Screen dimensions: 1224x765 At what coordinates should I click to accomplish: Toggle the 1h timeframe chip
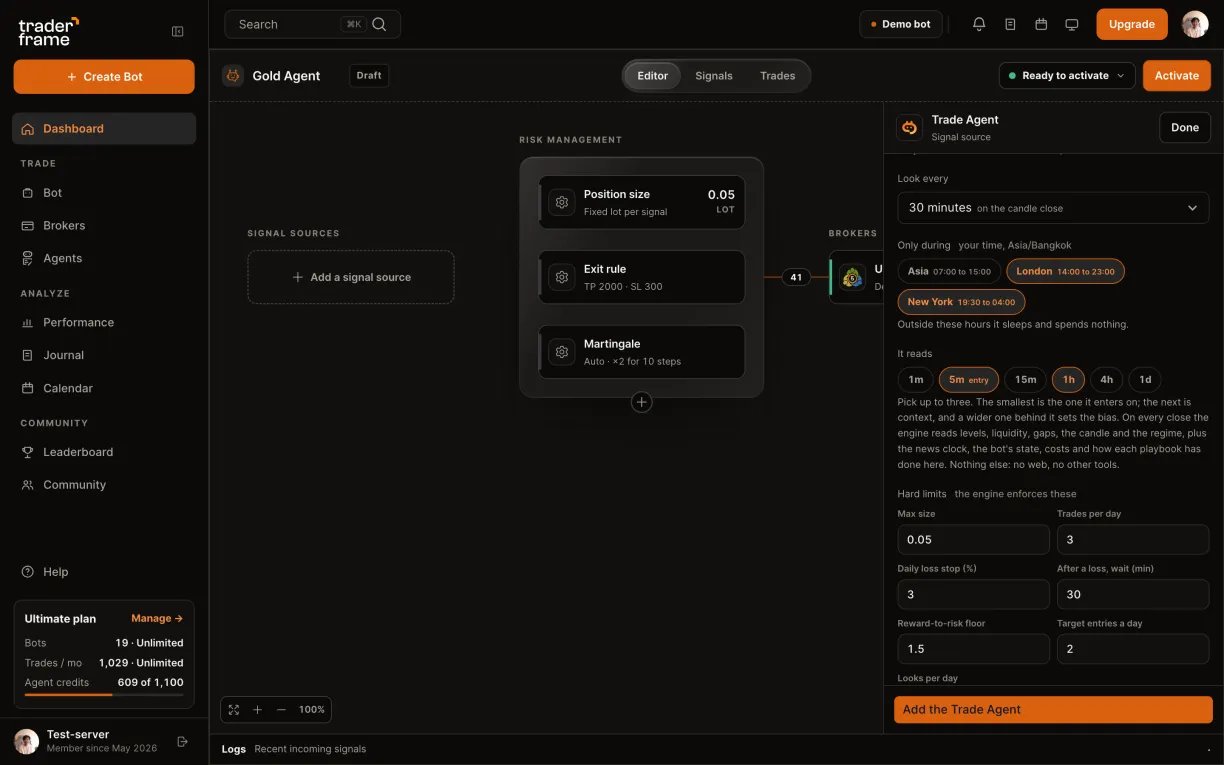[x=1069, y=379]
